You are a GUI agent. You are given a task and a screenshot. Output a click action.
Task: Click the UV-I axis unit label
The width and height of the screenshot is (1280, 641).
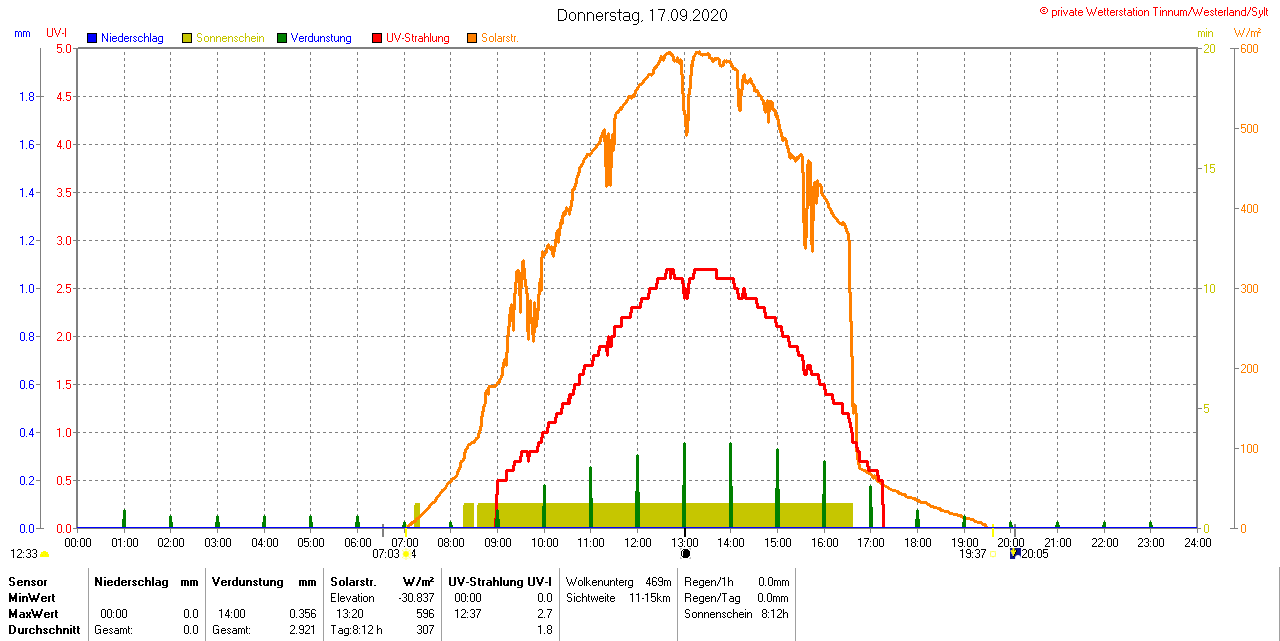click(57, 33)
